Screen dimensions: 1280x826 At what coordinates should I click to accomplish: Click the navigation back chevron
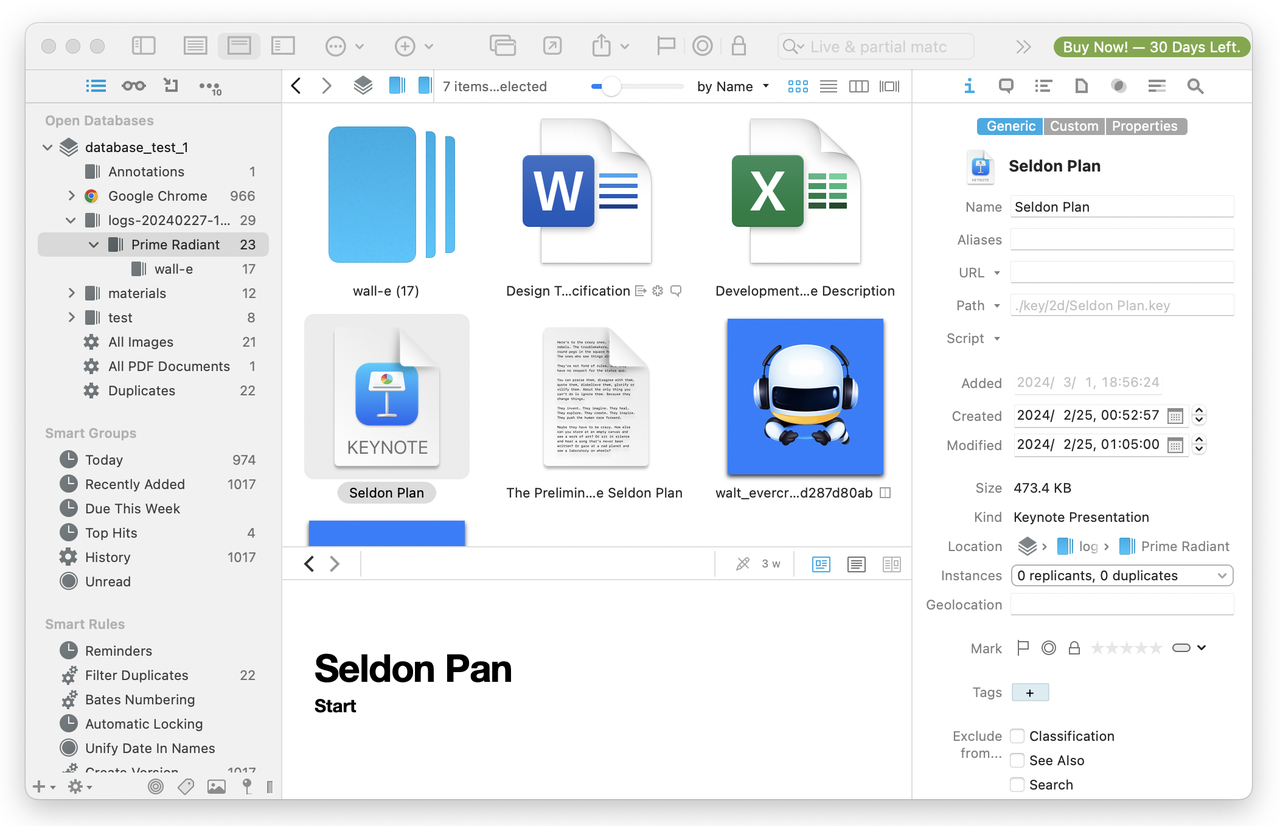tap(295, 86)
